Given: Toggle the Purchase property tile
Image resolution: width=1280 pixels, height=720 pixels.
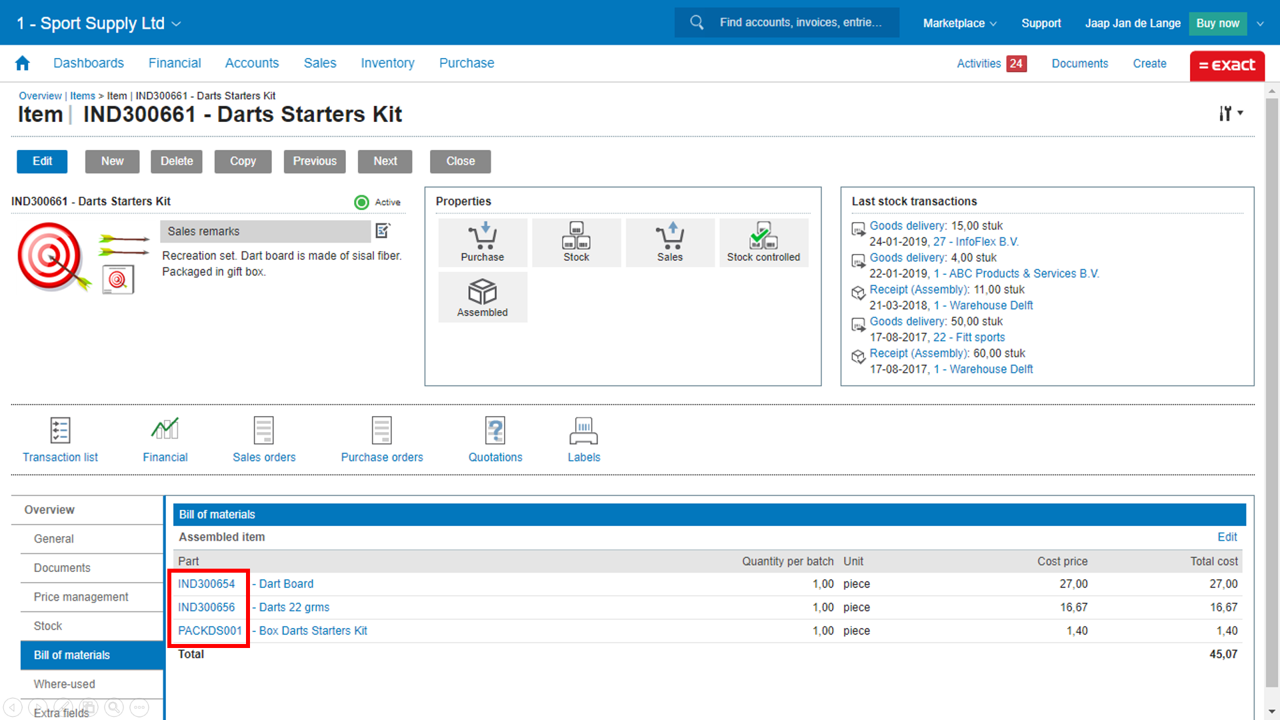Looking at the screenshot, I should click(x=482, y=243).
